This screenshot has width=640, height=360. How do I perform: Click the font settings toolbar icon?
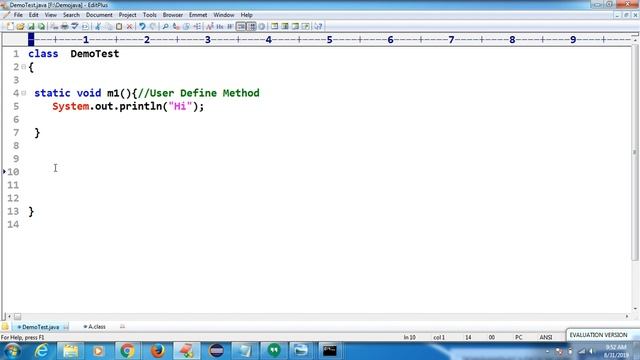pyautogui.click(x=210, y=27)
